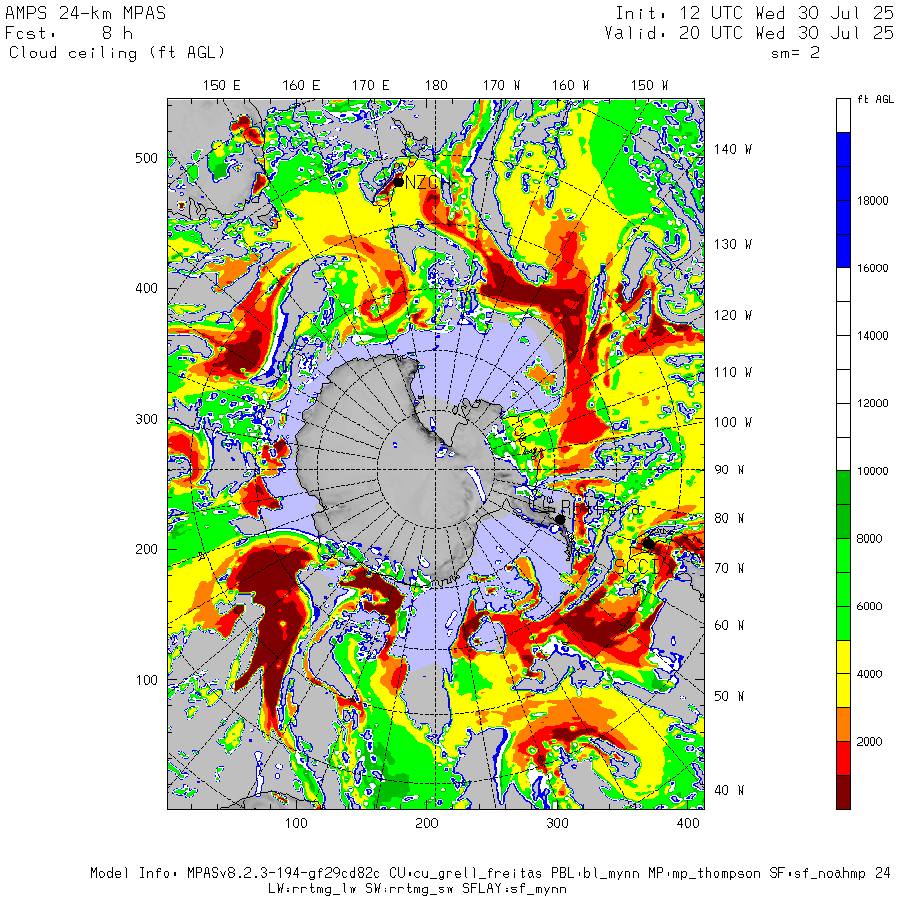
Task: Click the '10000' colorbar value
Action: point(872,471)
